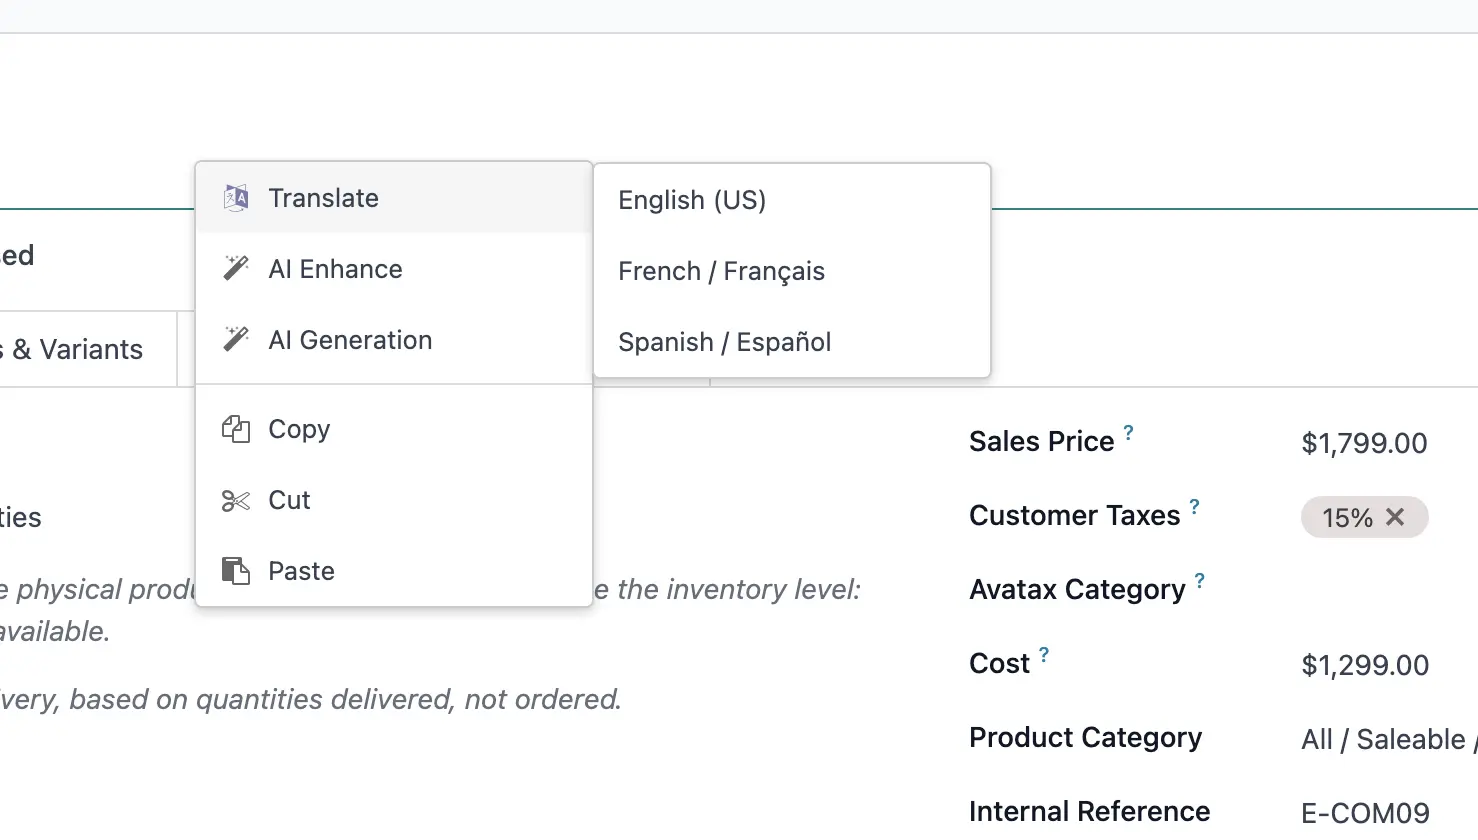Open the Avatax Category help icon
Image resolution: width=1478 pixels, height=840 pixels.
pos(1200,579)
